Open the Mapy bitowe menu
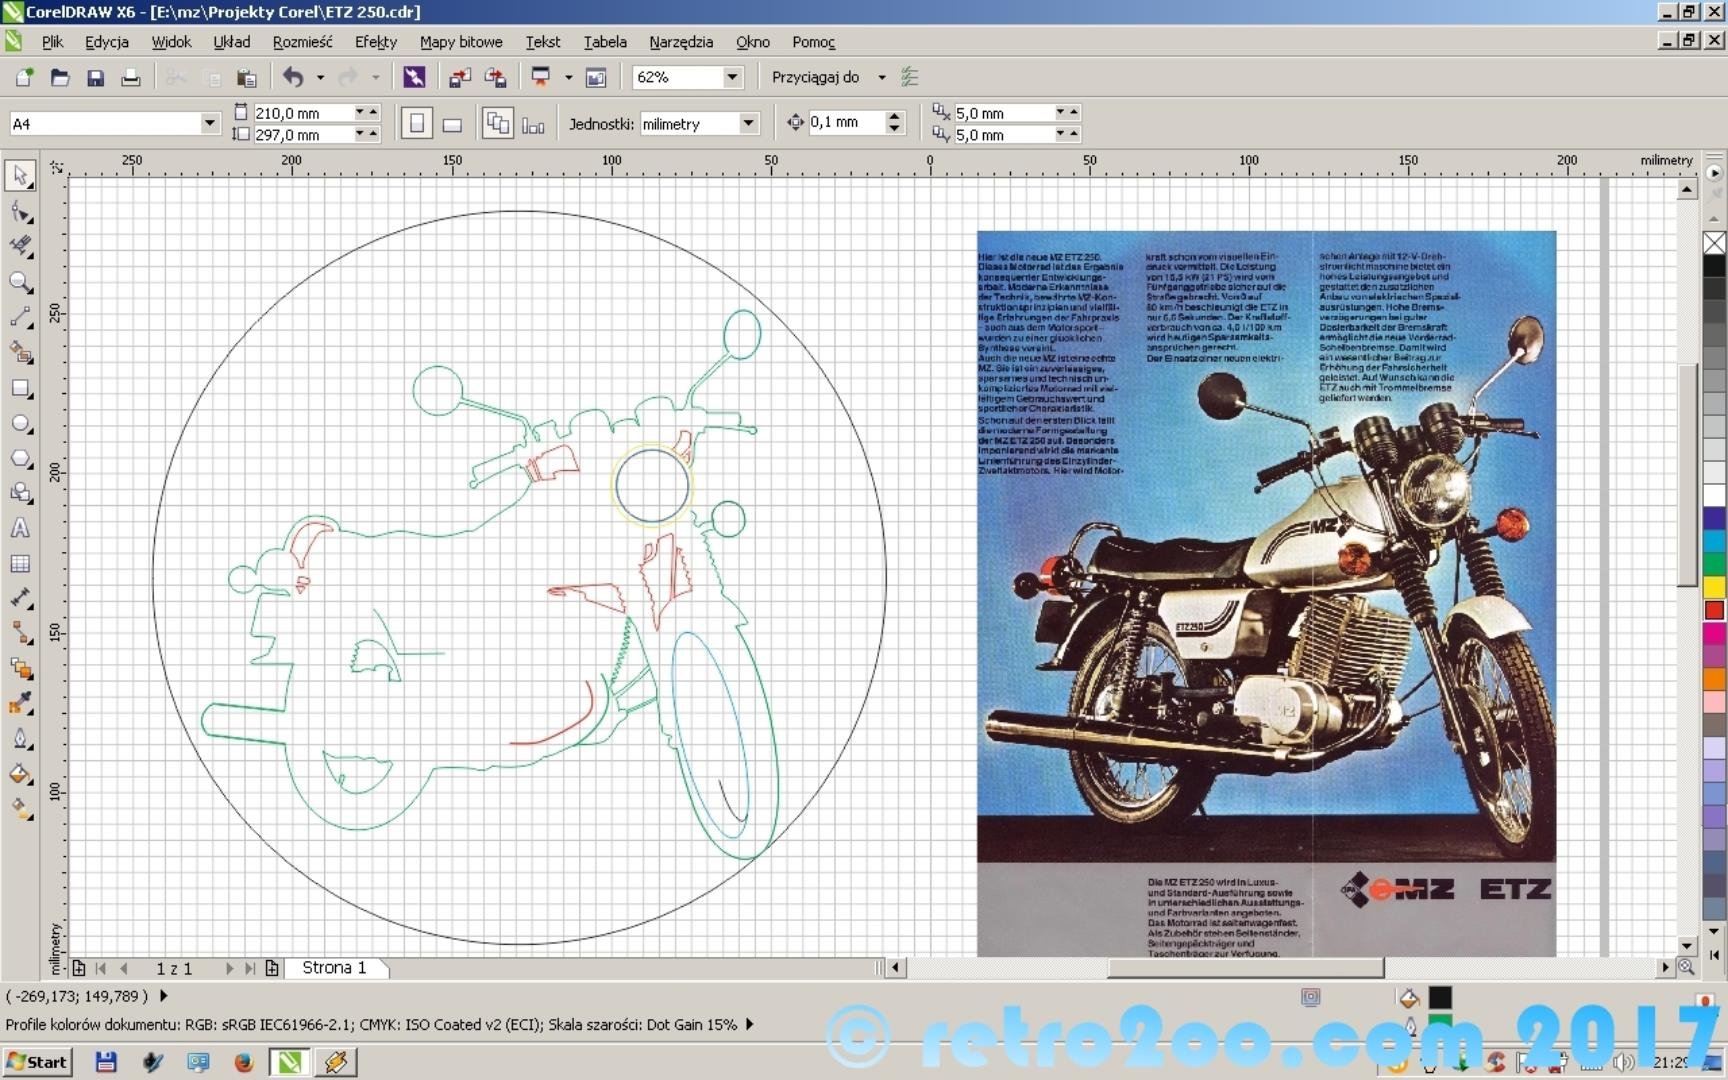1728x1080 pixels. pyautogui.click(x=460, y=42)
